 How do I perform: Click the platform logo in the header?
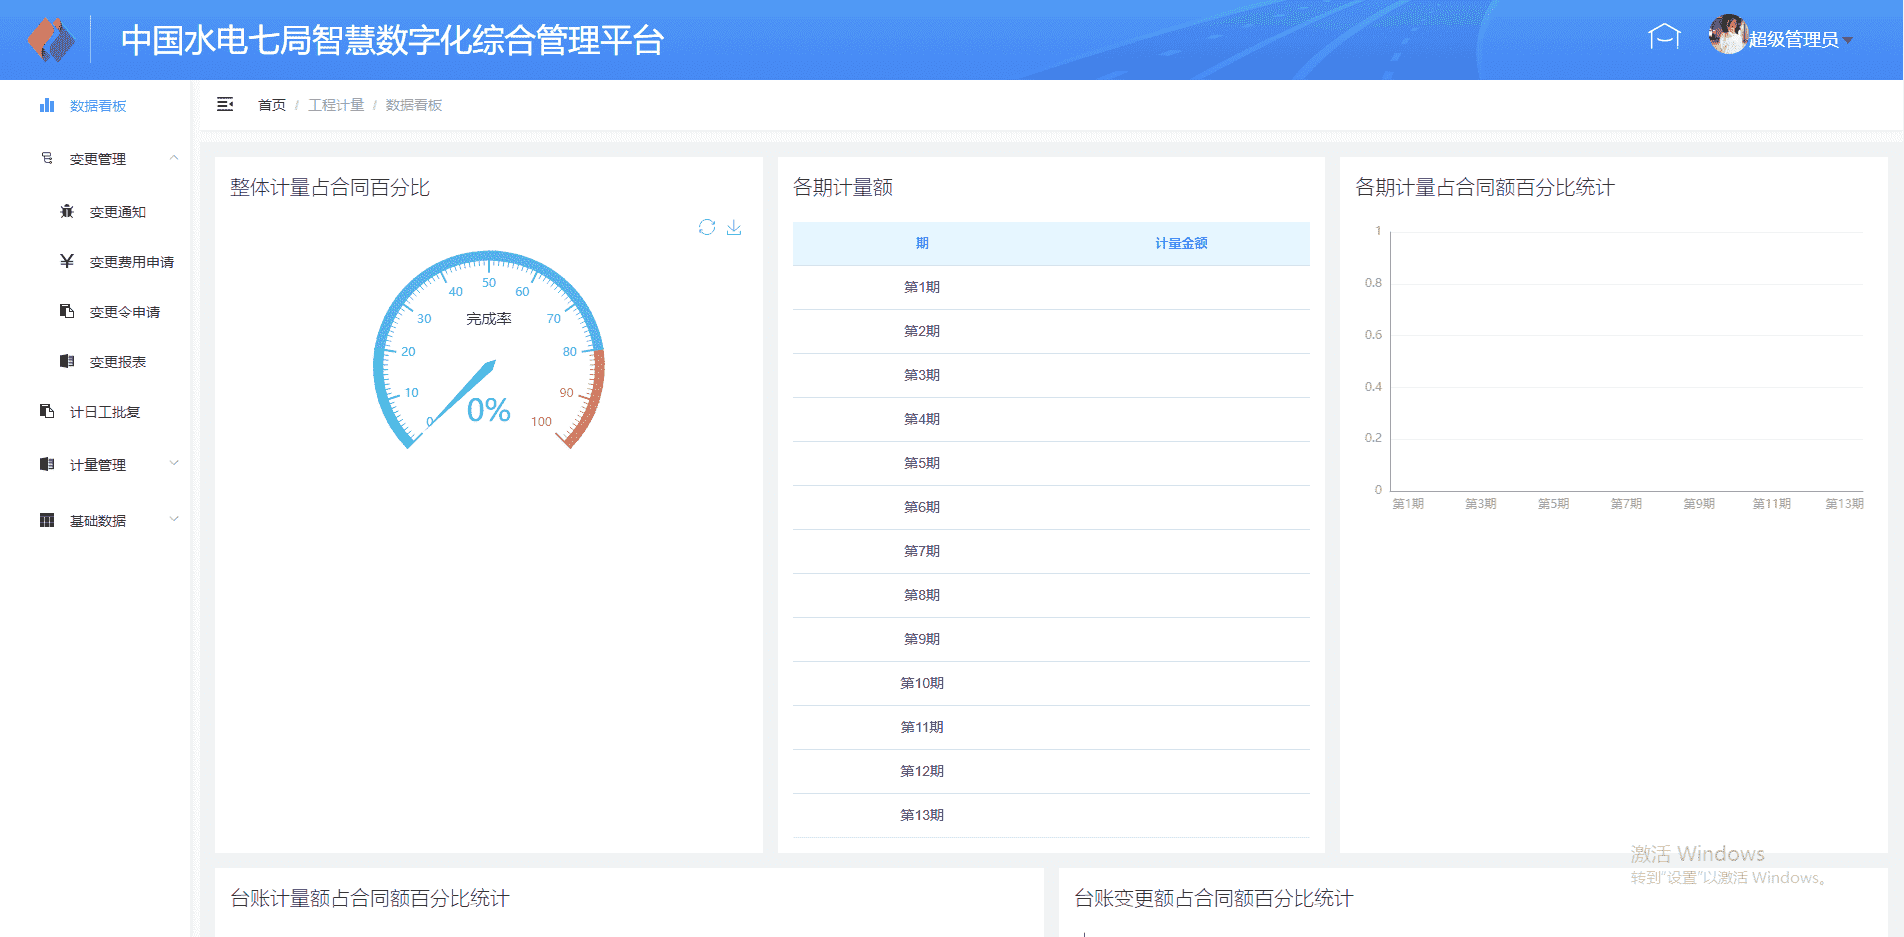51,40
